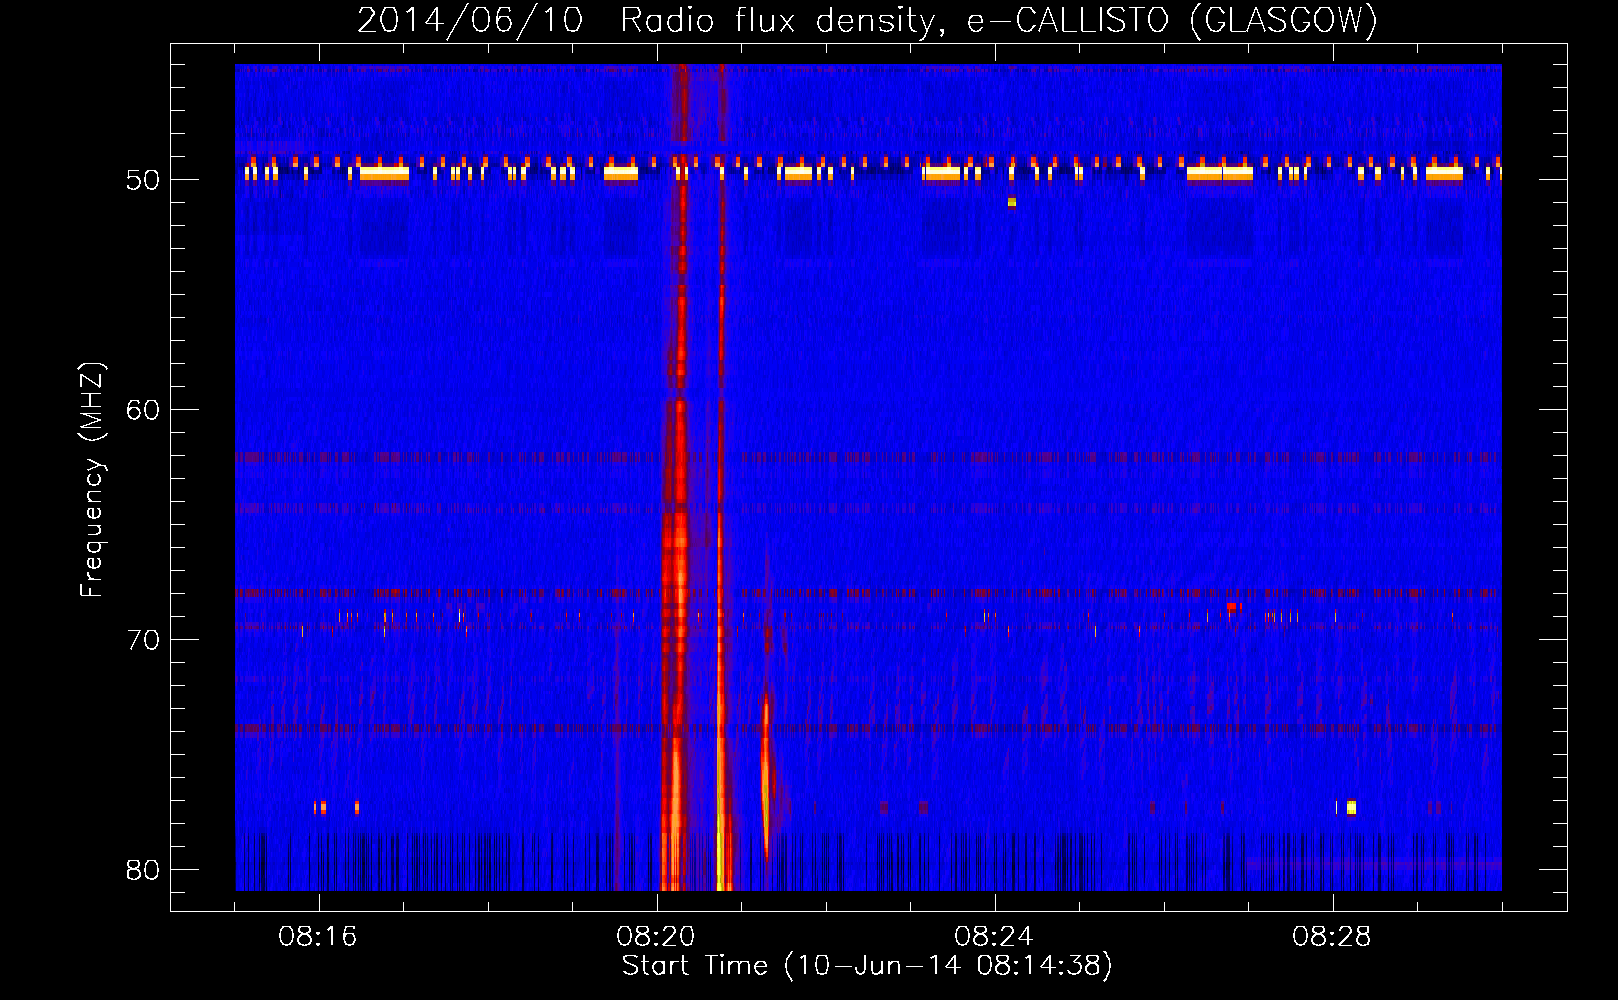Image resolution: width=1618 pixels, height=1000 pixels.
Task: Click the '08:24' time tick label
Action: (994, 937)
